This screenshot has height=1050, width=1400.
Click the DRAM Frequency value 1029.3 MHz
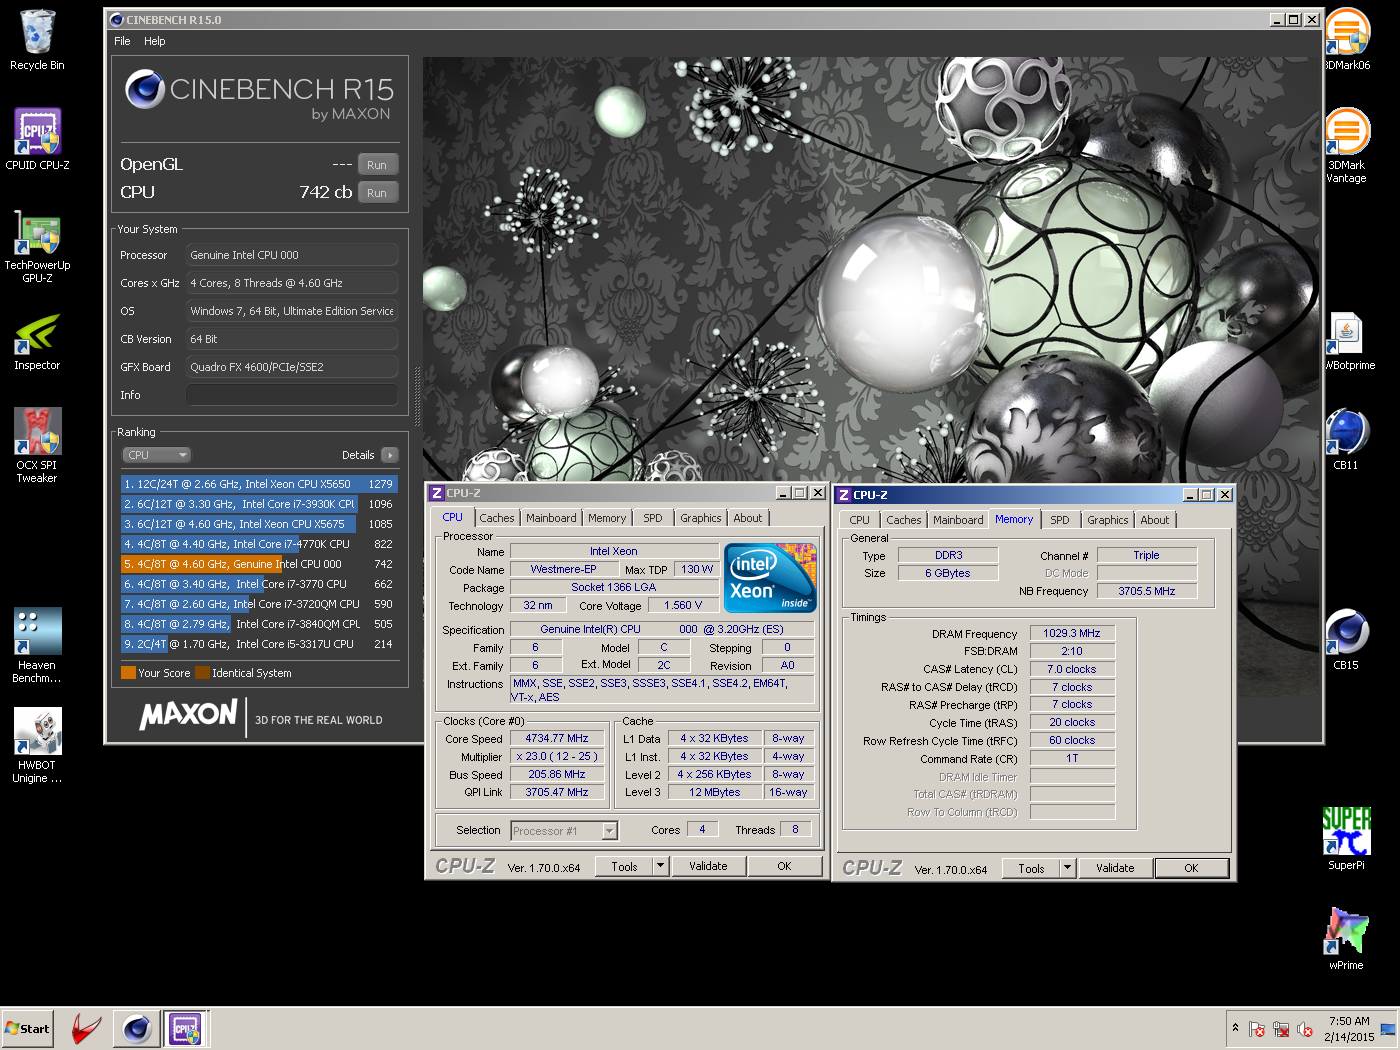pyautogui.click(x=1072, y=634)
